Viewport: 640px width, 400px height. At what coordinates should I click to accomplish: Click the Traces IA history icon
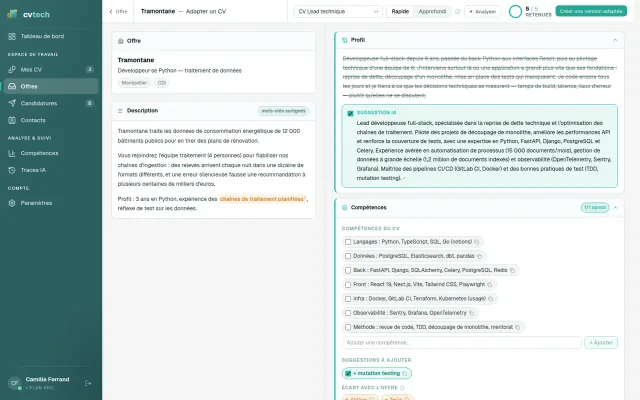tap(12, 170)
